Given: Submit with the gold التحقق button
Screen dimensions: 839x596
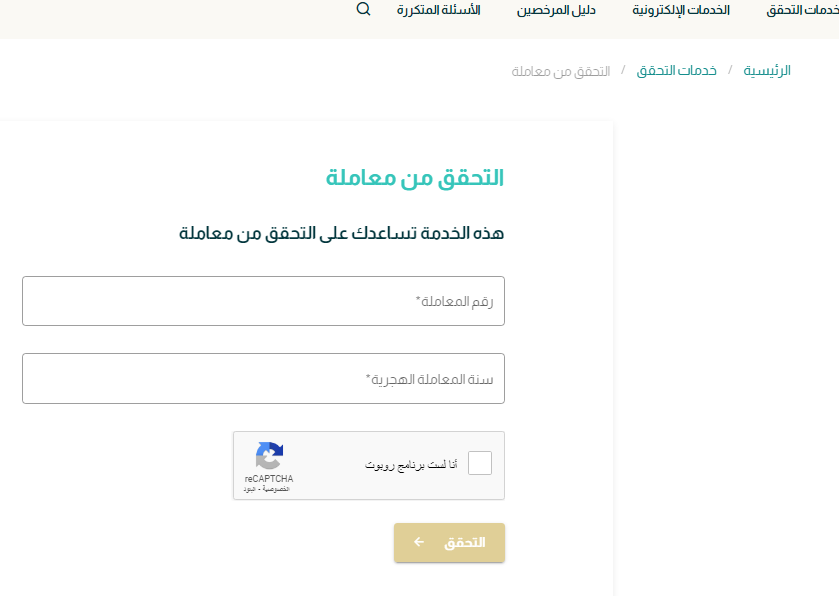Looking at the screenshot, I should [449, 542].
